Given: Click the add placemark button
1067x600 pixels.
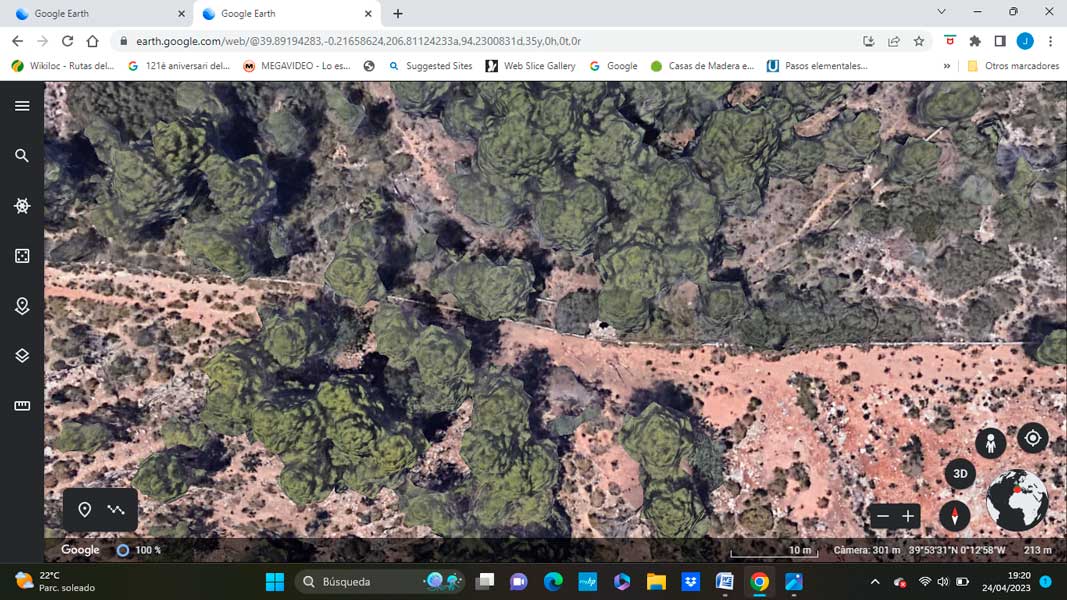Looking at the screenshot, I should [85, 510].
